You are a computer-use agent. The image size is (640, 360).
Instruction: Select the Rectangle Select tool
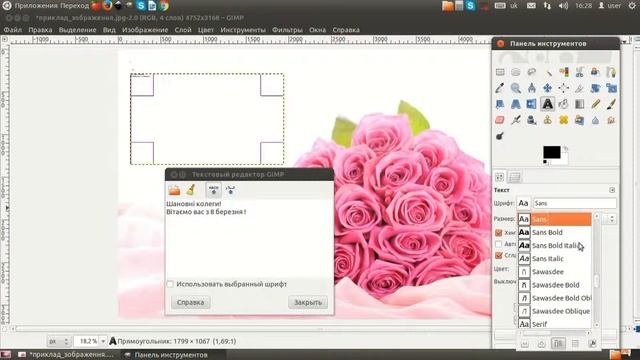(x=500, y=72)
